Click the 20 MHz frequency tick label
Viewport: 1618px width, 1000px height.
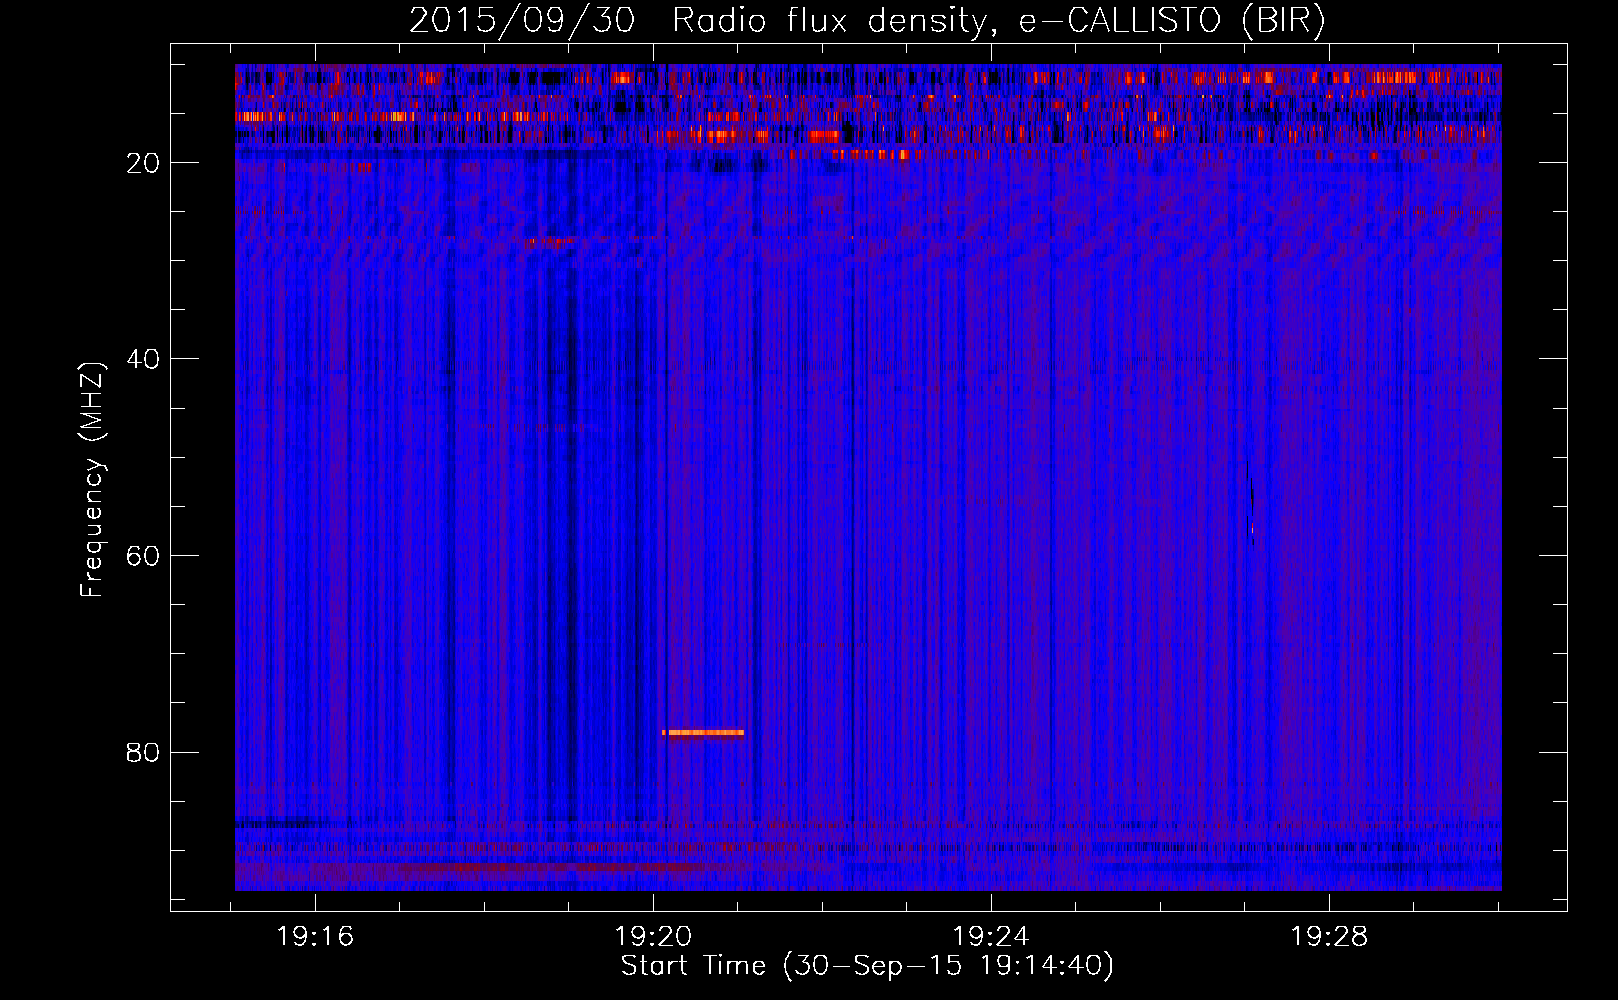point(143,164)
